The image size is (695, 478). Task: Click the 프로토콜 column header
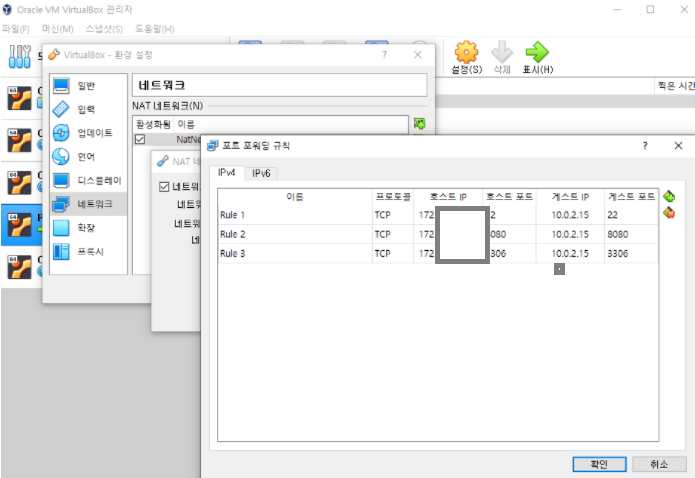coord(393,196)
